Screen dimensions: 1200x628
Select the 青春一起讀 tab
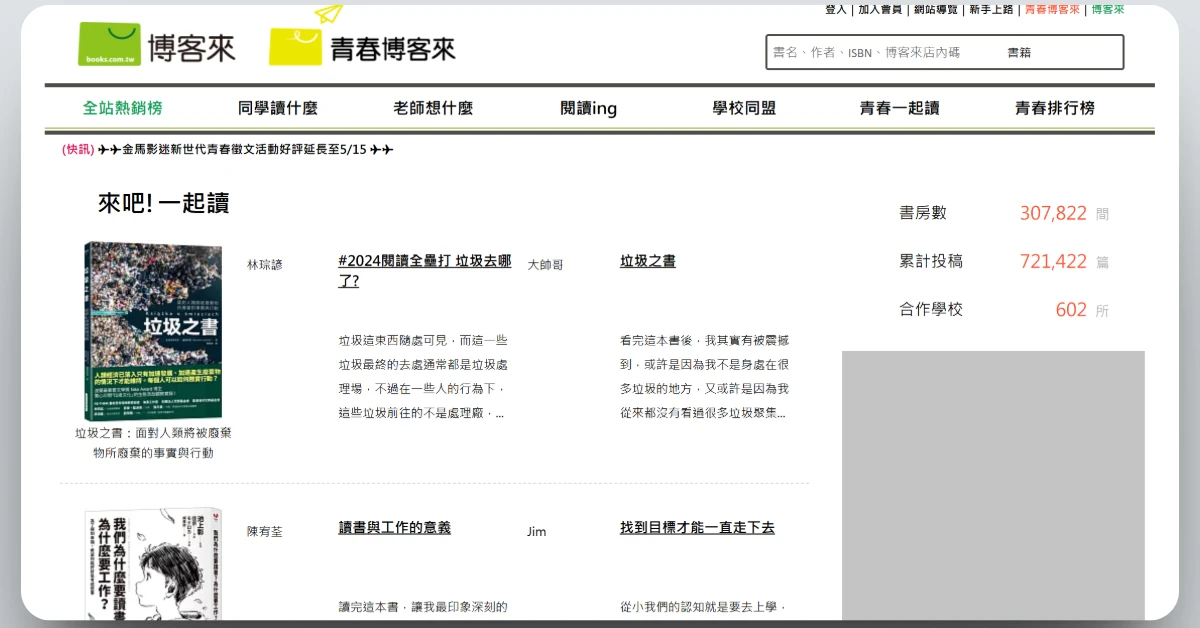point(899,108)
